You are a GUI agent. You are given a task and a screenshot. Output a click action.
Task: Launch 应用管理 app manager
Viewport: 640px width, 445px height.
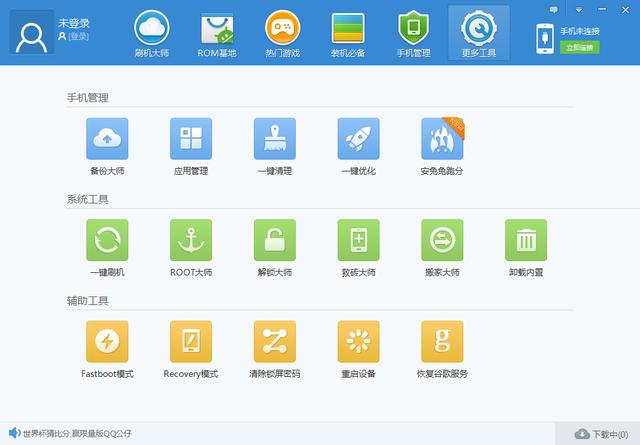(x=190, y=140)
